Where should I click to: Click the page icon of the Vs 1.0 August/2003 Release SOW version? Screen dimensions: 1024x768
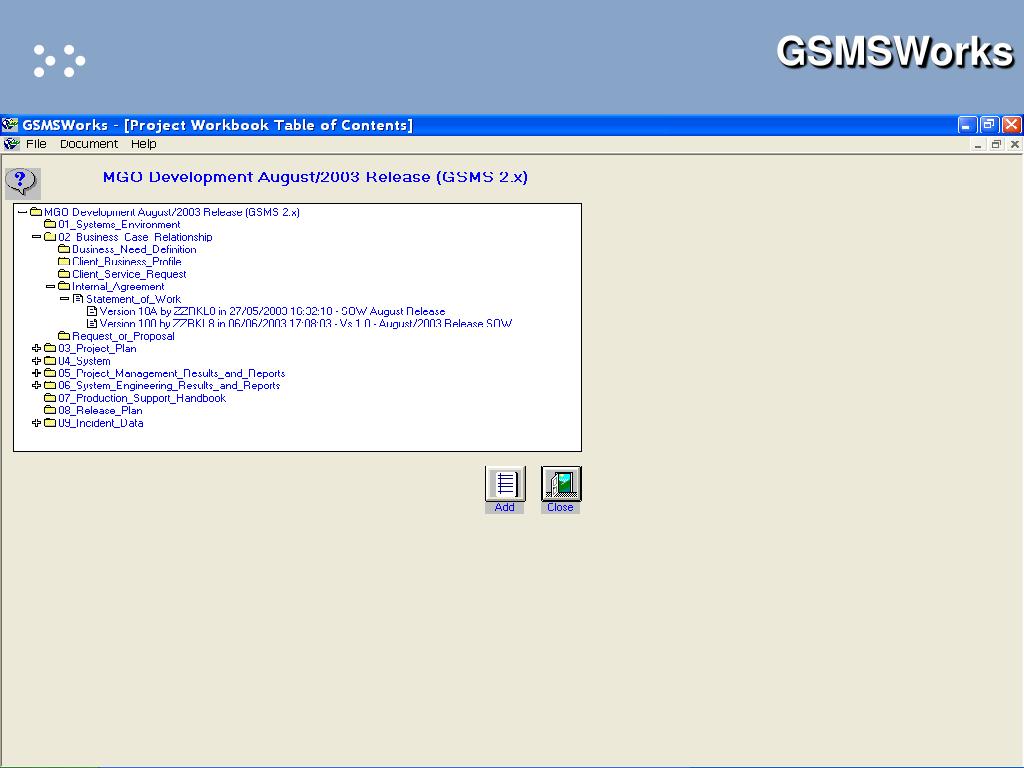tap(92, 323)
